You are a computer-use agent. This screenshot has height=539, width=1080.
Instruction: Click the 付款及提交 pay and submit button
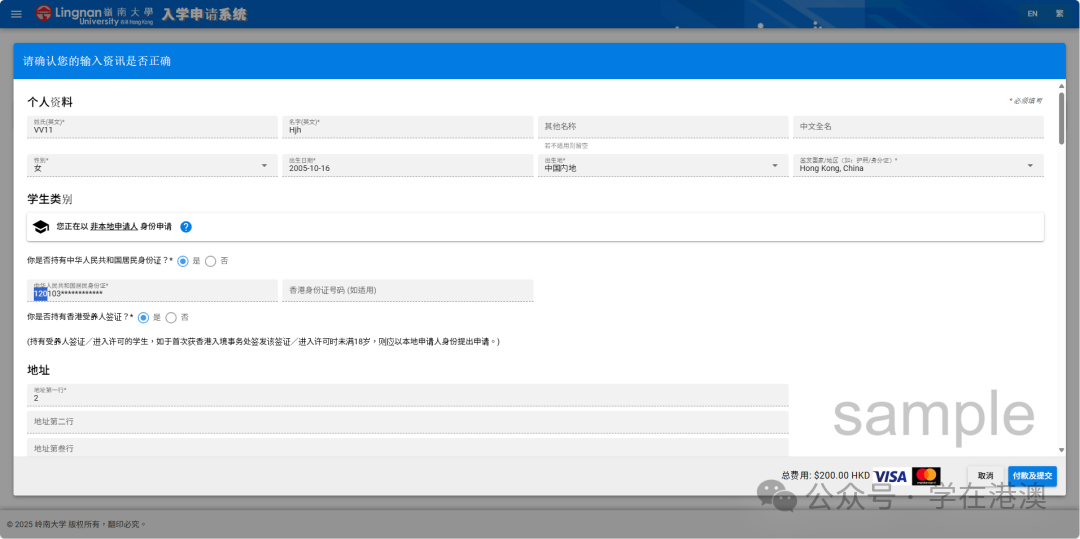(x=1032, y=476)
